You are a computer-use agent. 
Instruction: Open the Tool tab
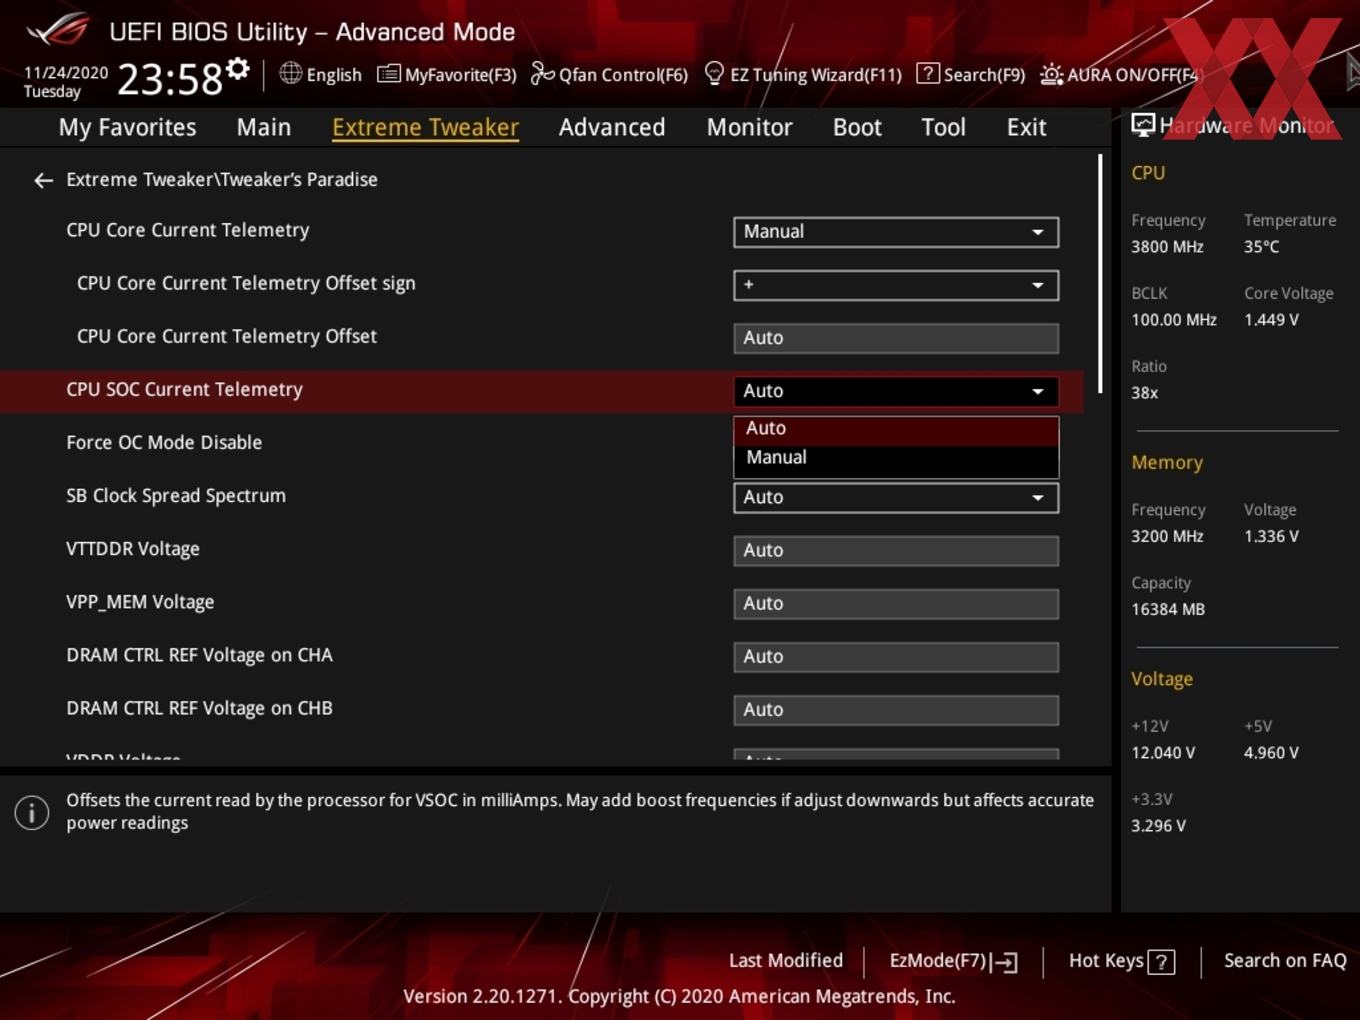point(943,127)
